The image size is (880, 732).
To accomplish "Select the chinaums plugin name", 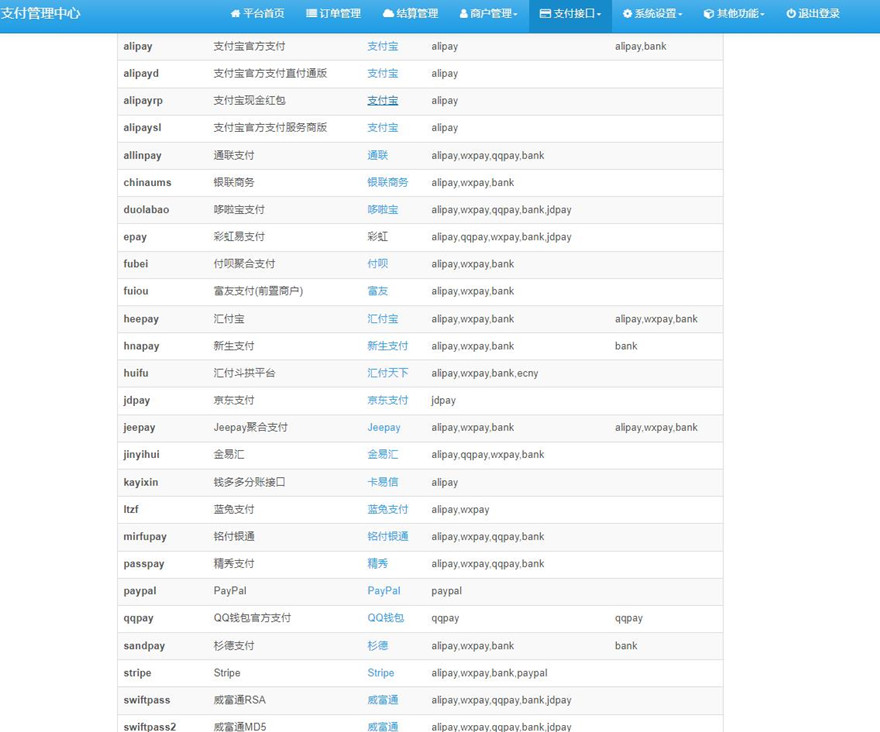I will pos(148,182).
